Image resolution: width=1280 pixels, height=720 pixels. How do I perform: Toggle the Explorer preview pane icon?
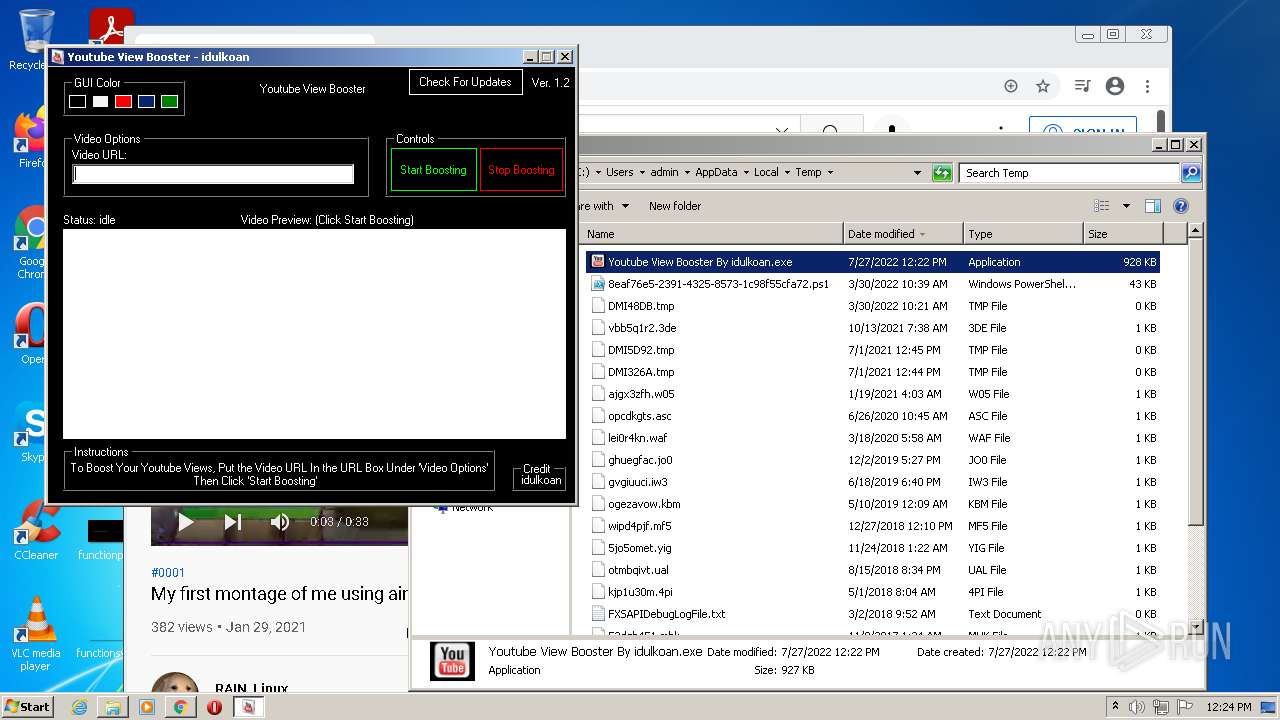[1153, 206]
